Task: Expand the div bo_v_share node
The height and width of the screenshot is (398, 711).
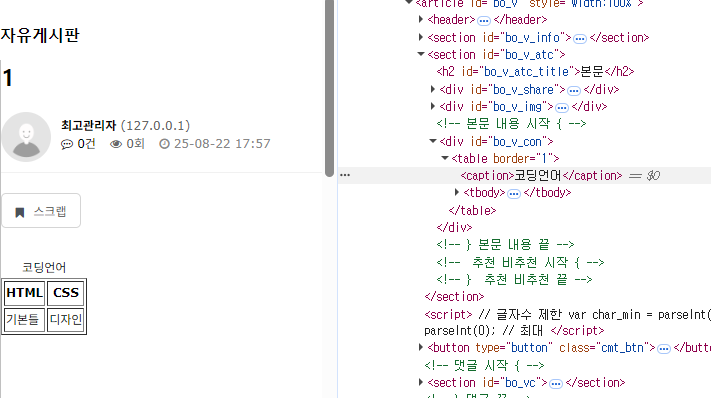Action: pyautogui.click(x=433, y=89)
